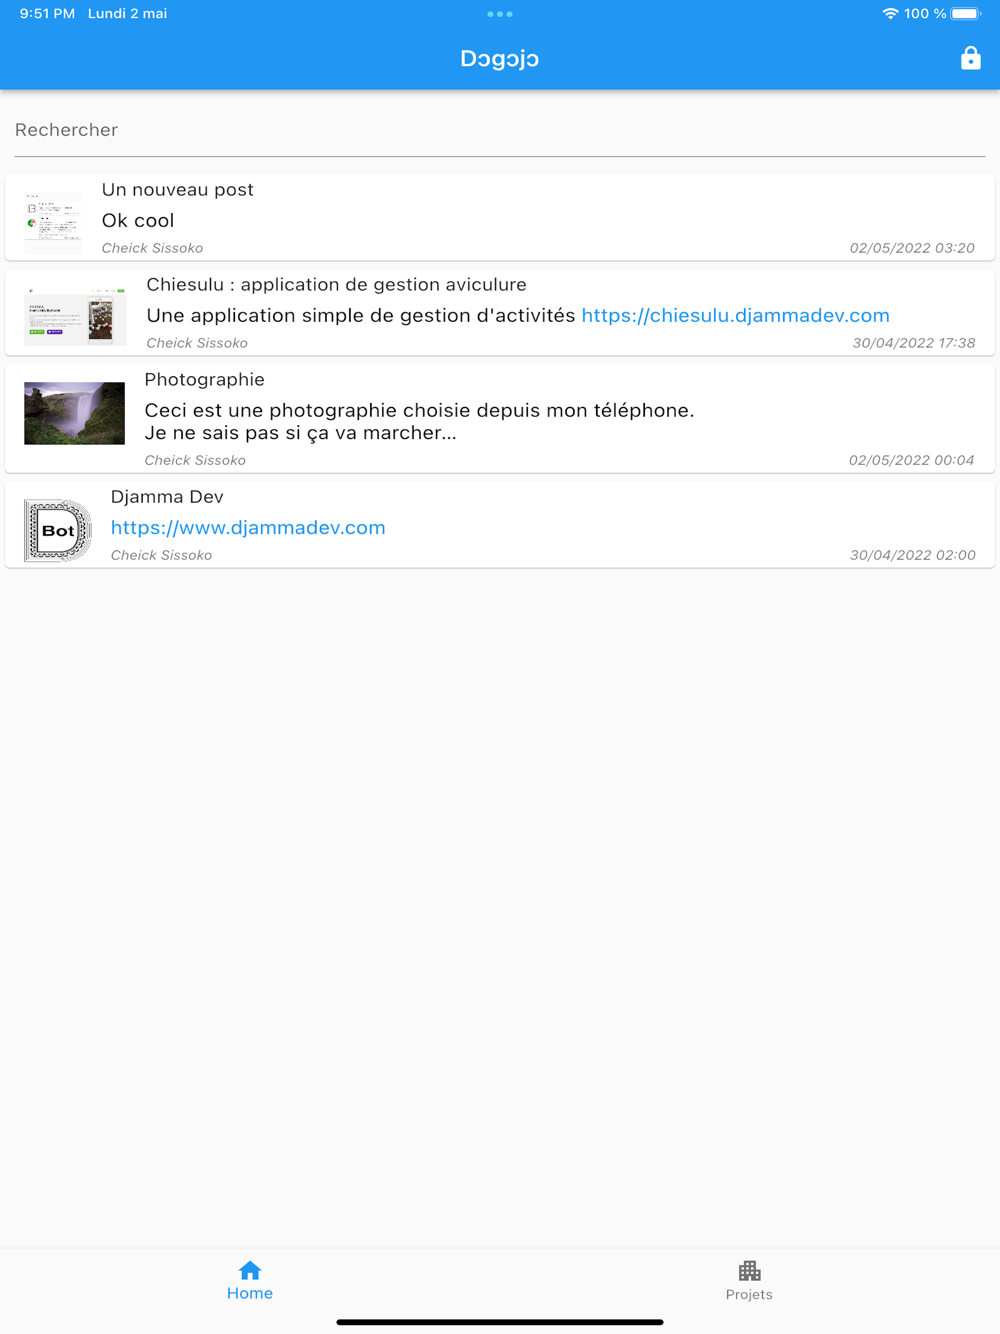Tap the Projets building icon
The height and width of the screenshot is (1334, 1000).
click(749, 1270)
